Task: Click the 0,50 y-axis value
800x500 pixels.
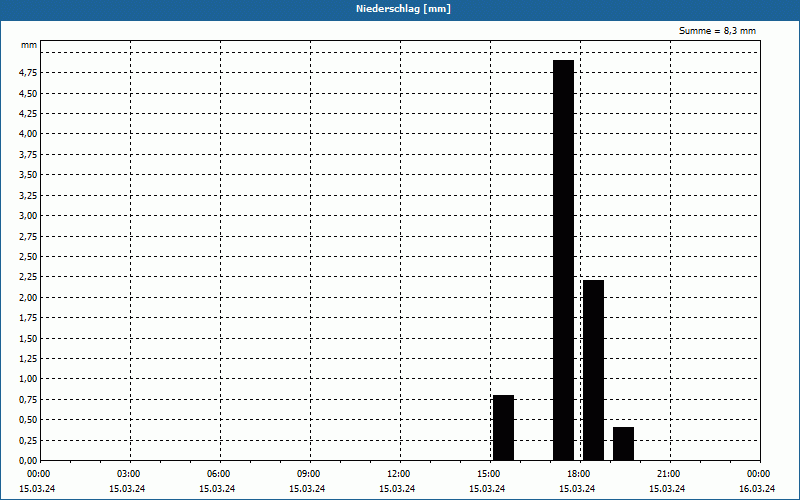Action: pos(28,420)
